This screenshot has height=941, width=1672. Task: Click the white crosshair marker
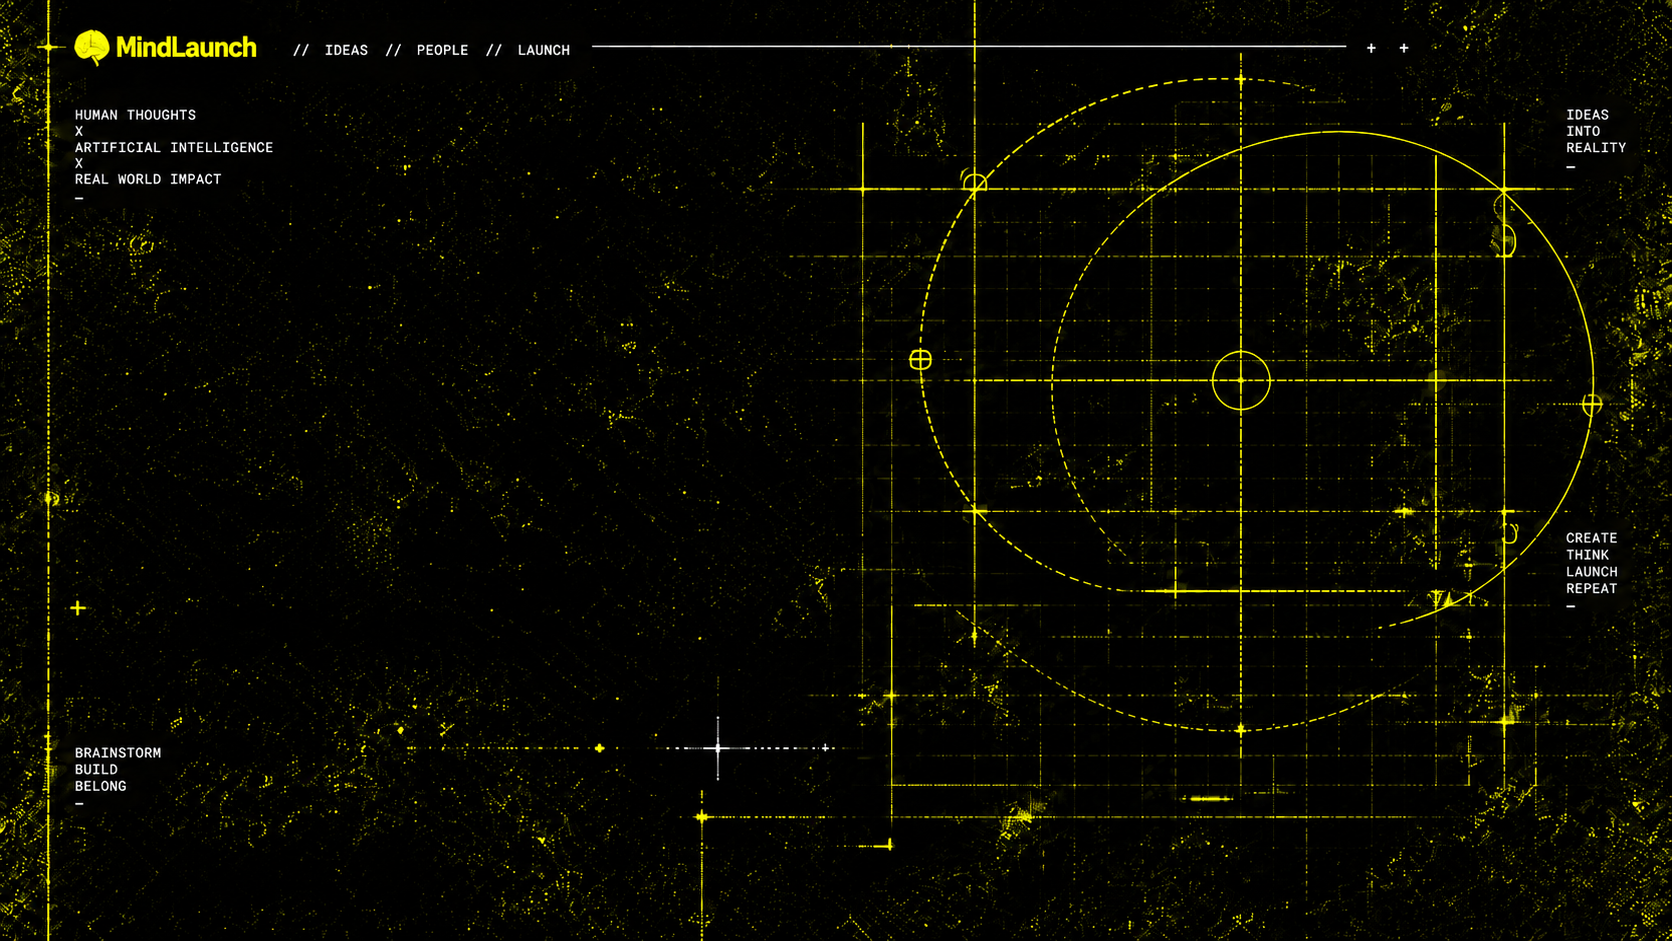click(718, 748)
